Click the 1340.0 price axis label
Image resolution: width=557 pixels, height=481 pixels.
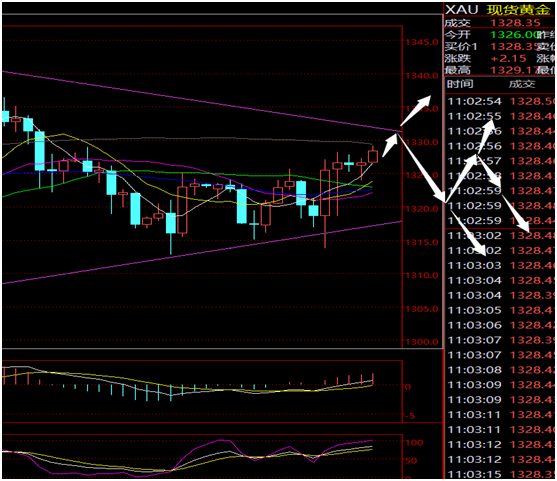point(422,76)
